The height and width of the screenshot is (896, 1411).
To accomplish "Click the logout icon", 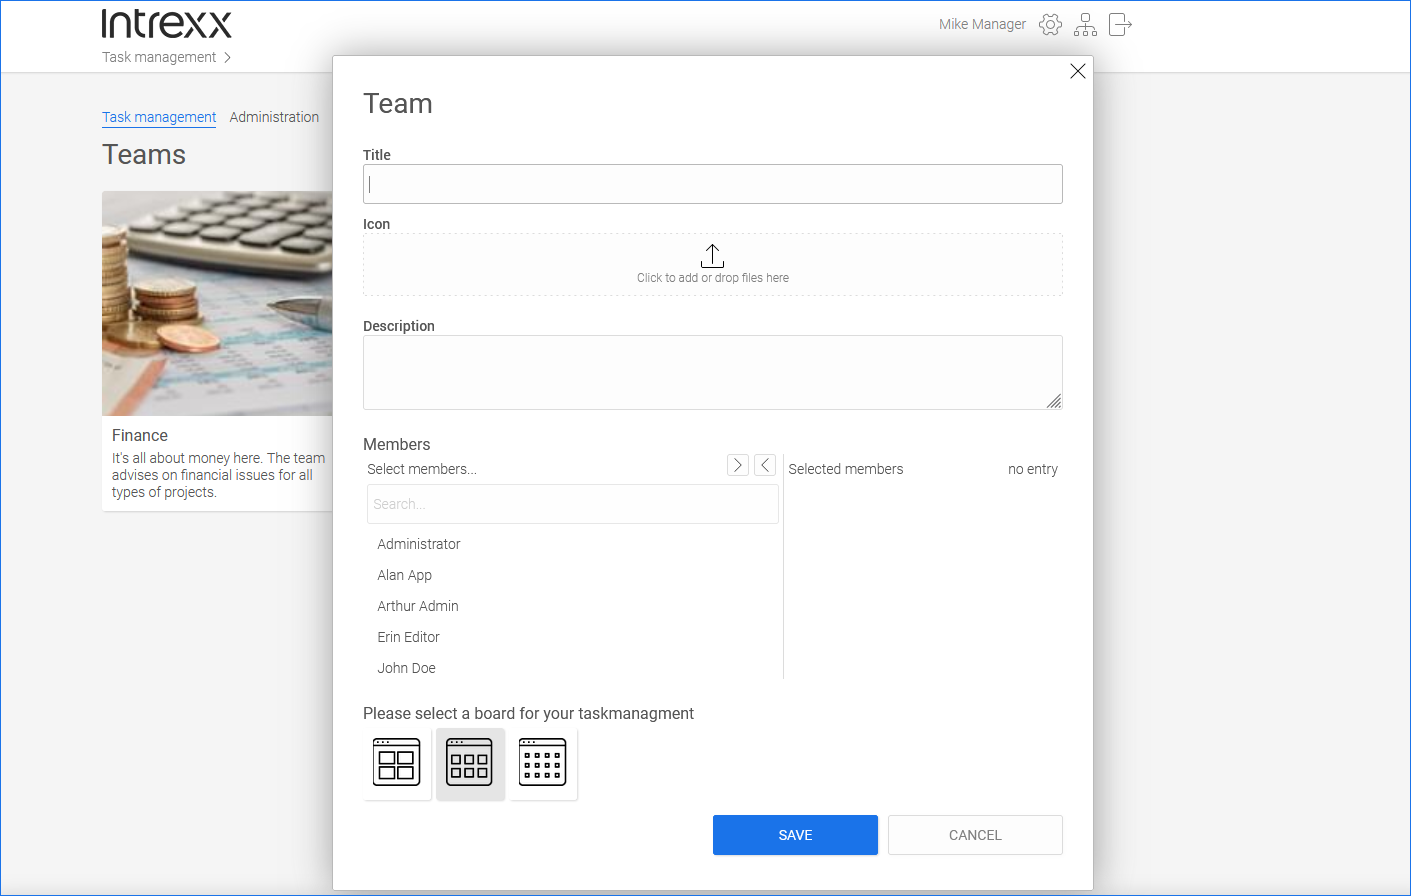I will [x=1120, y=24].
